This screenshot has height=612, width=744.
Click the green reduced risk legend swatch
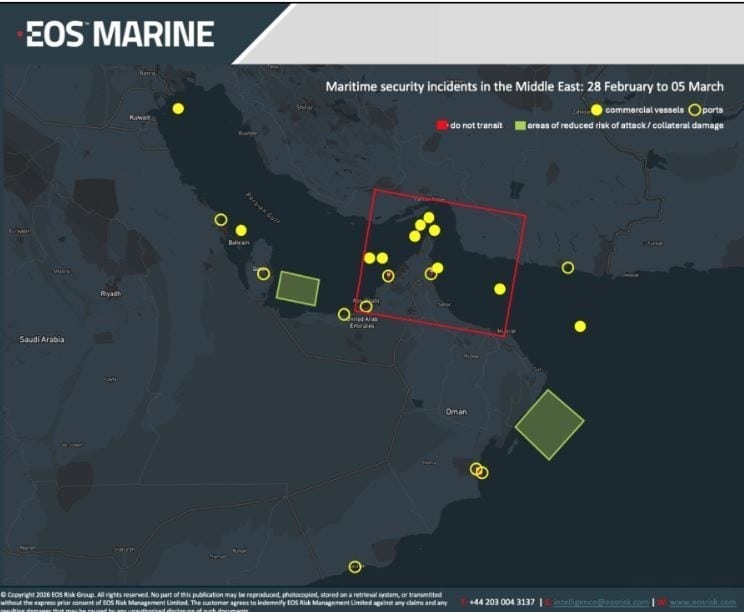coord(519,126)
